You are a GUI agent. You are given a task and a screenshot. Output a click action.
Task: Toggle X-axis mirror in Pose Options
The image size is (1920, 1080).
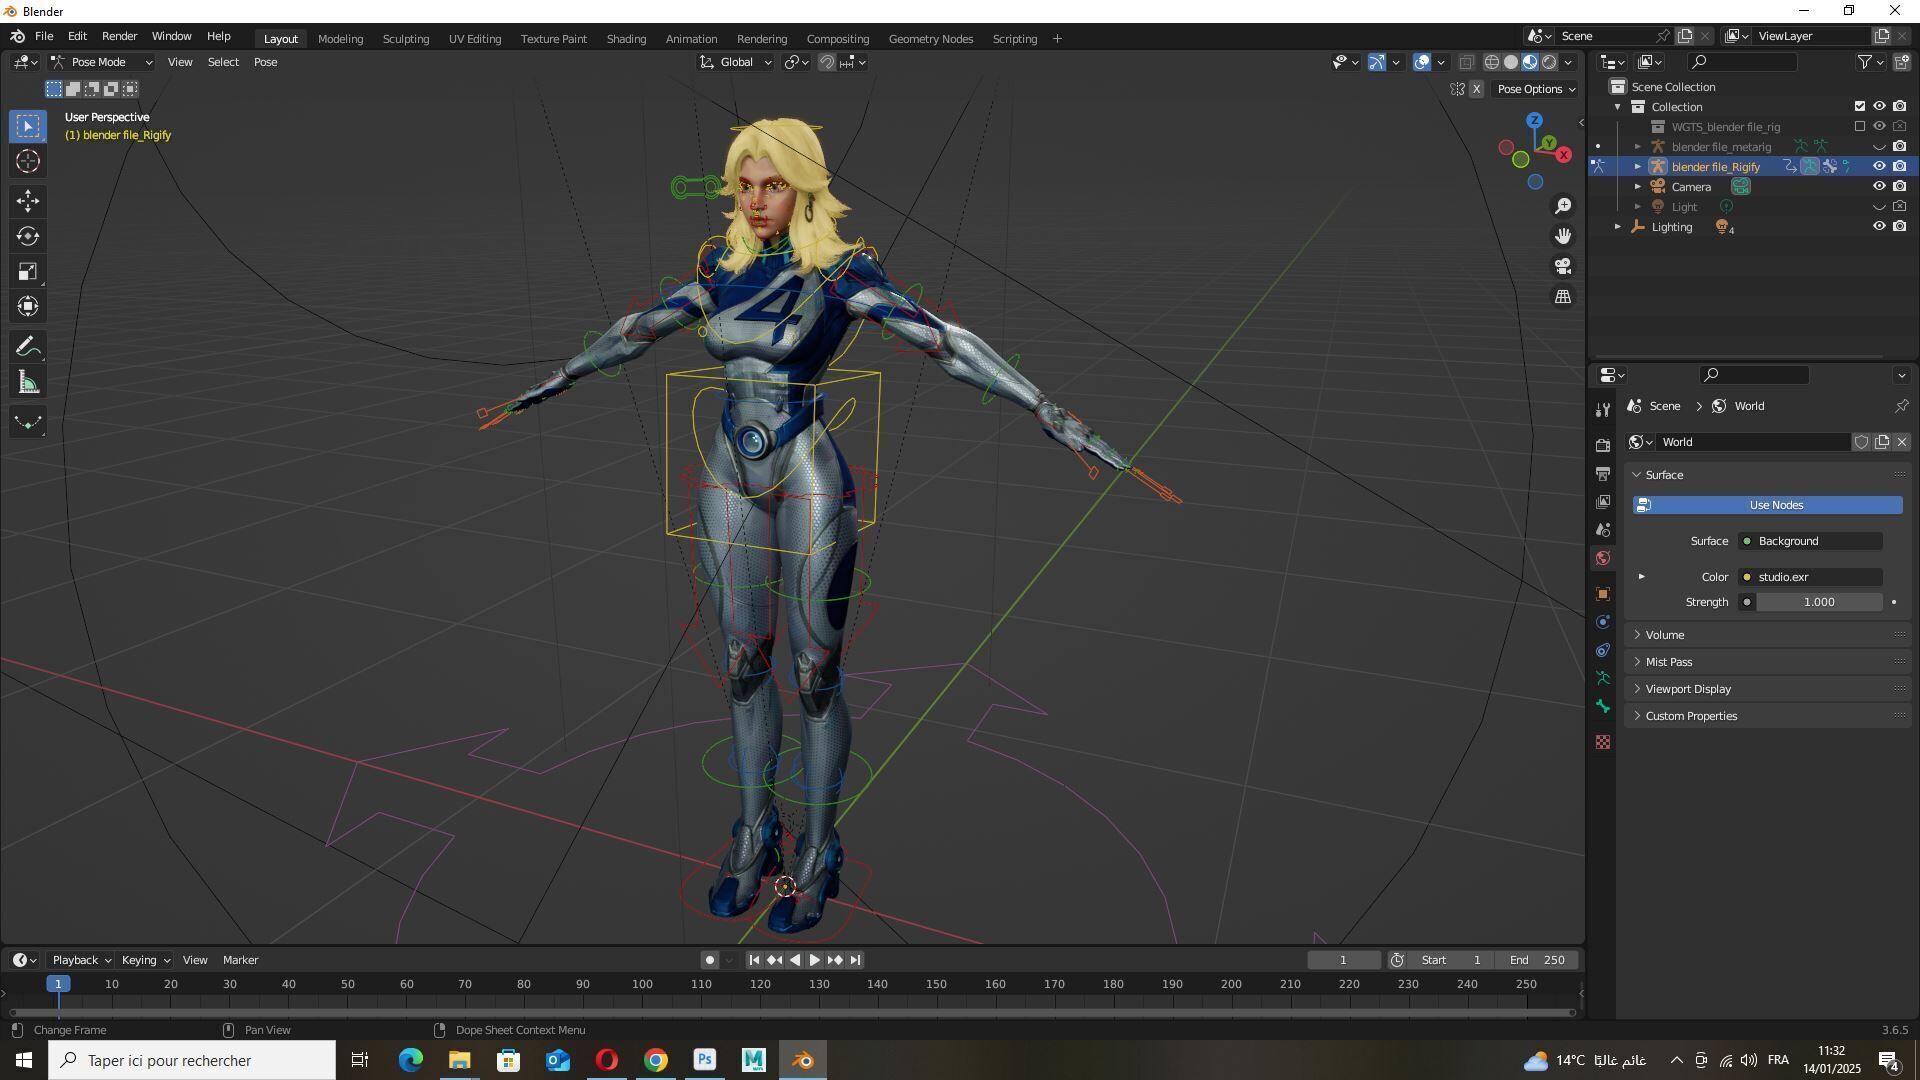(x=1476, y=89)
